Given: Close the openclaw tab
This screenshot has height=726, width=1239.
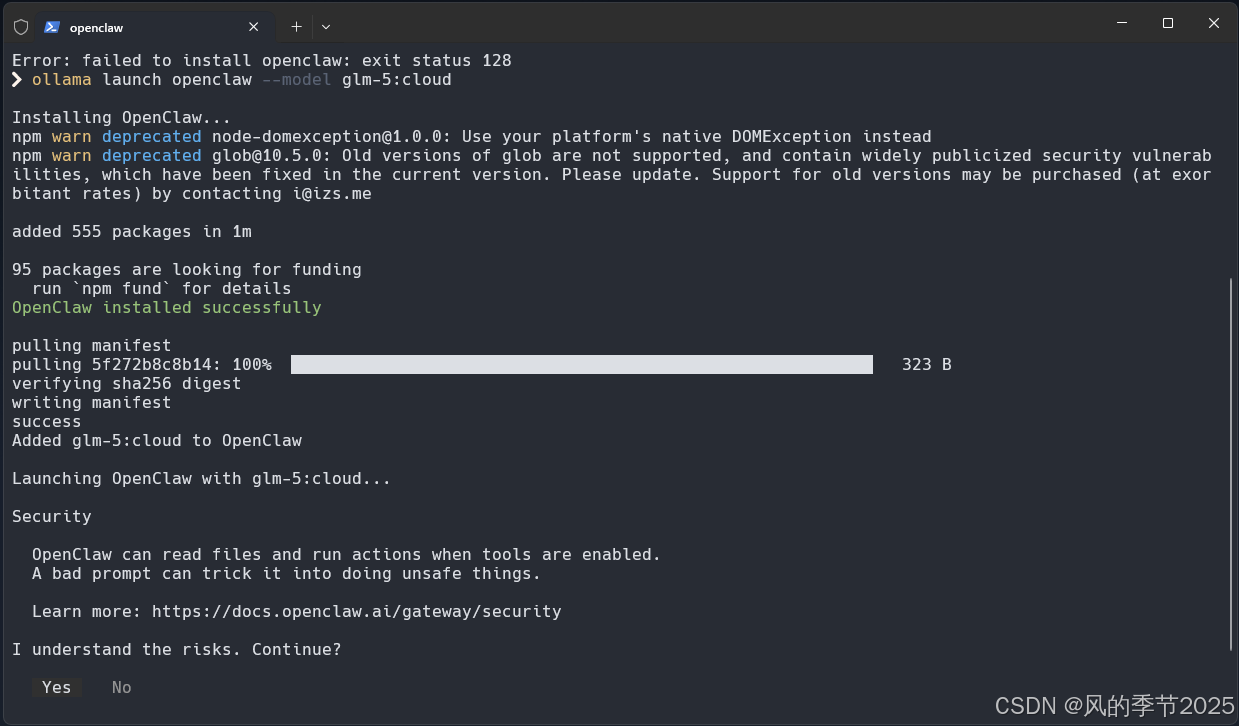Looking at the screenshot, I should click(254, 27).
